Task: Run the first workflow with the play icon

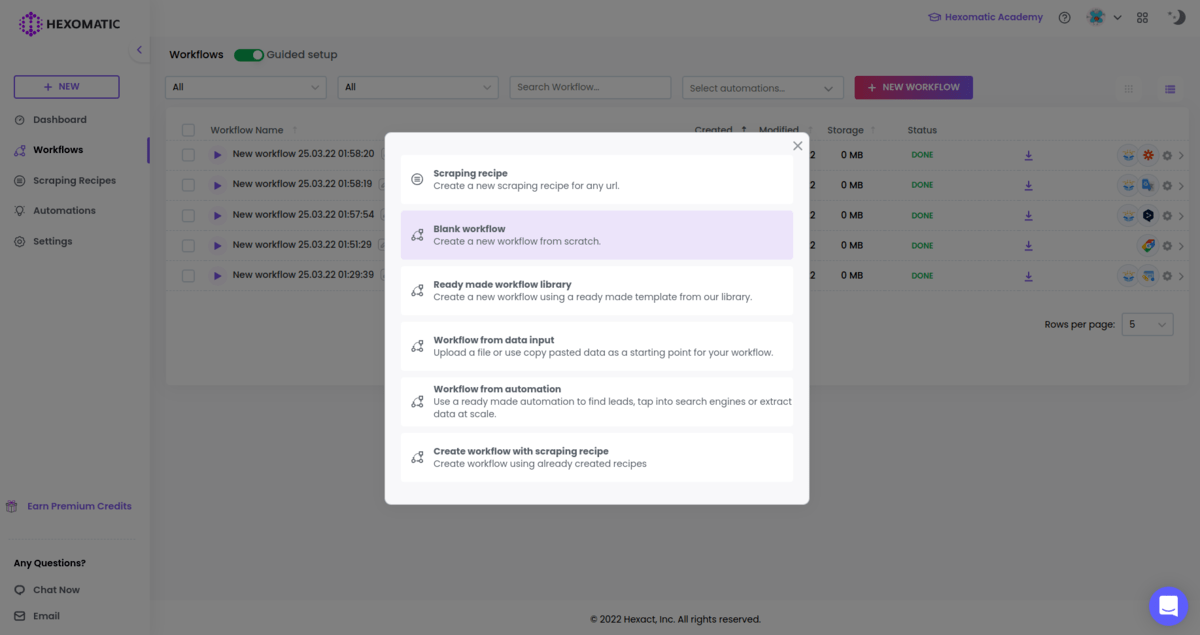Action: pyautogui.click(x=218, y=154)
